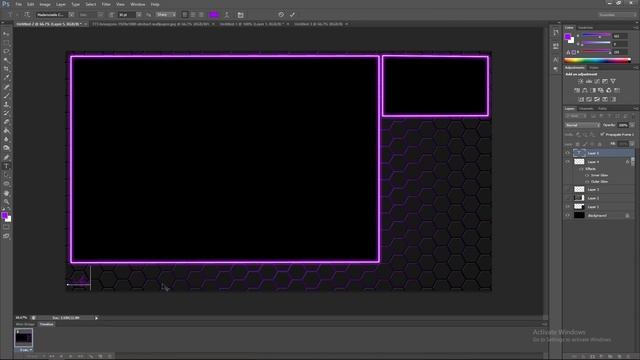Open the Essentials workspace dropdown

point(617,15)
